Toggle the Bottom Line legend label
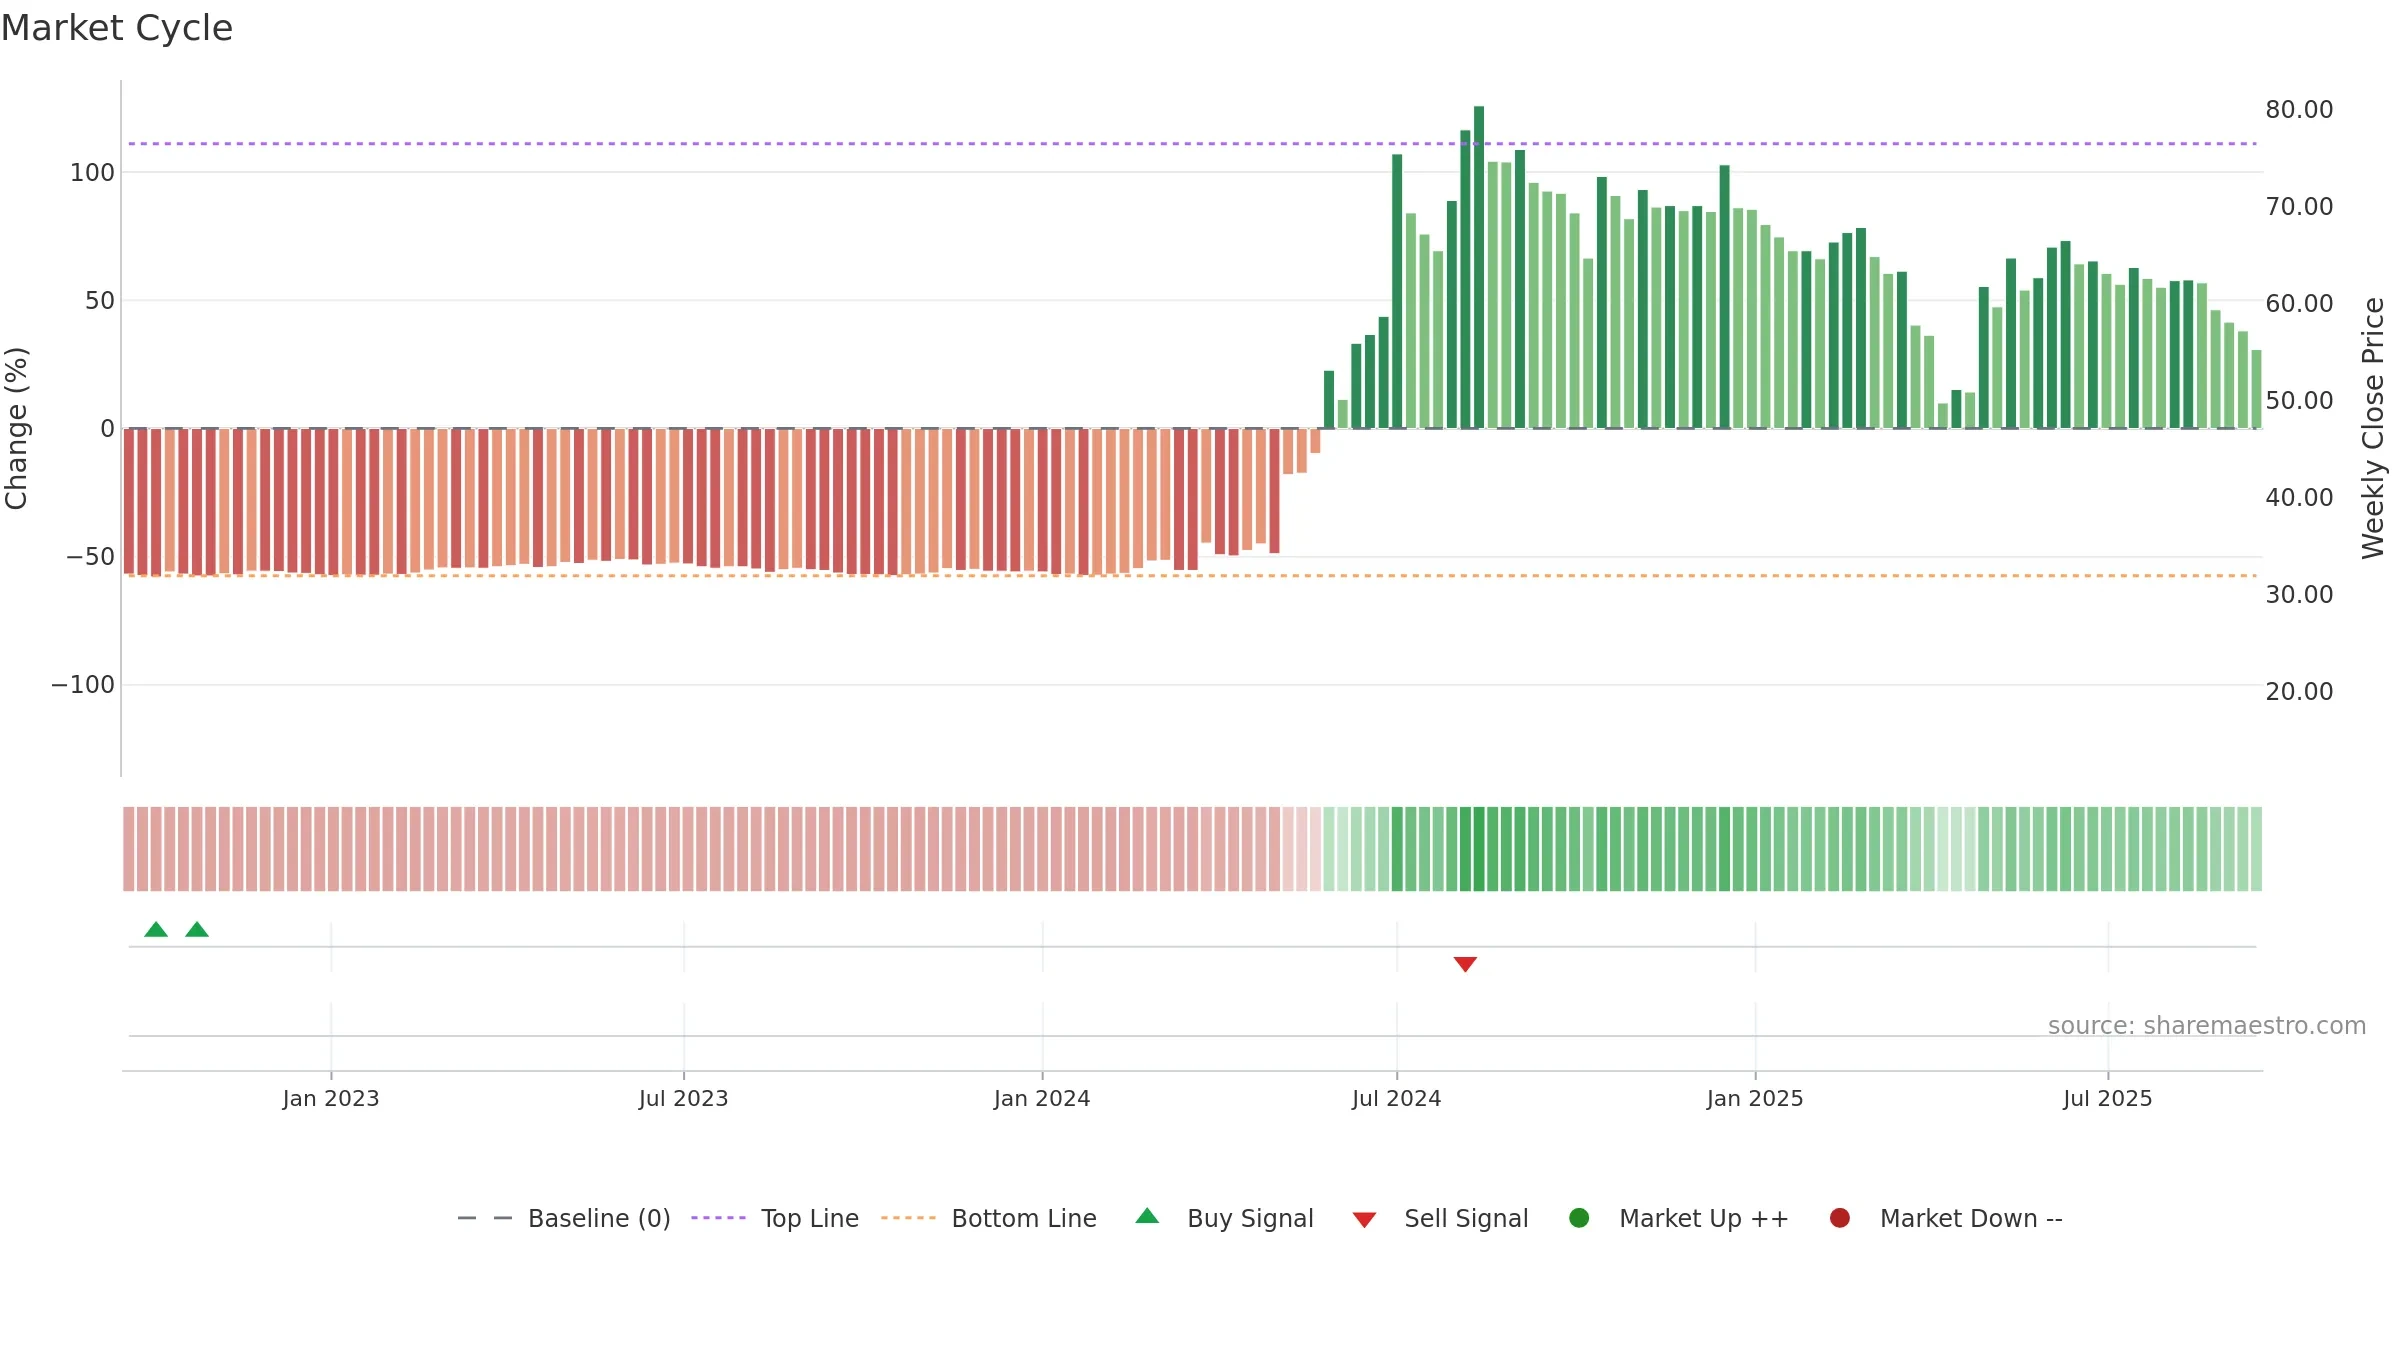 [1024, 1219]
